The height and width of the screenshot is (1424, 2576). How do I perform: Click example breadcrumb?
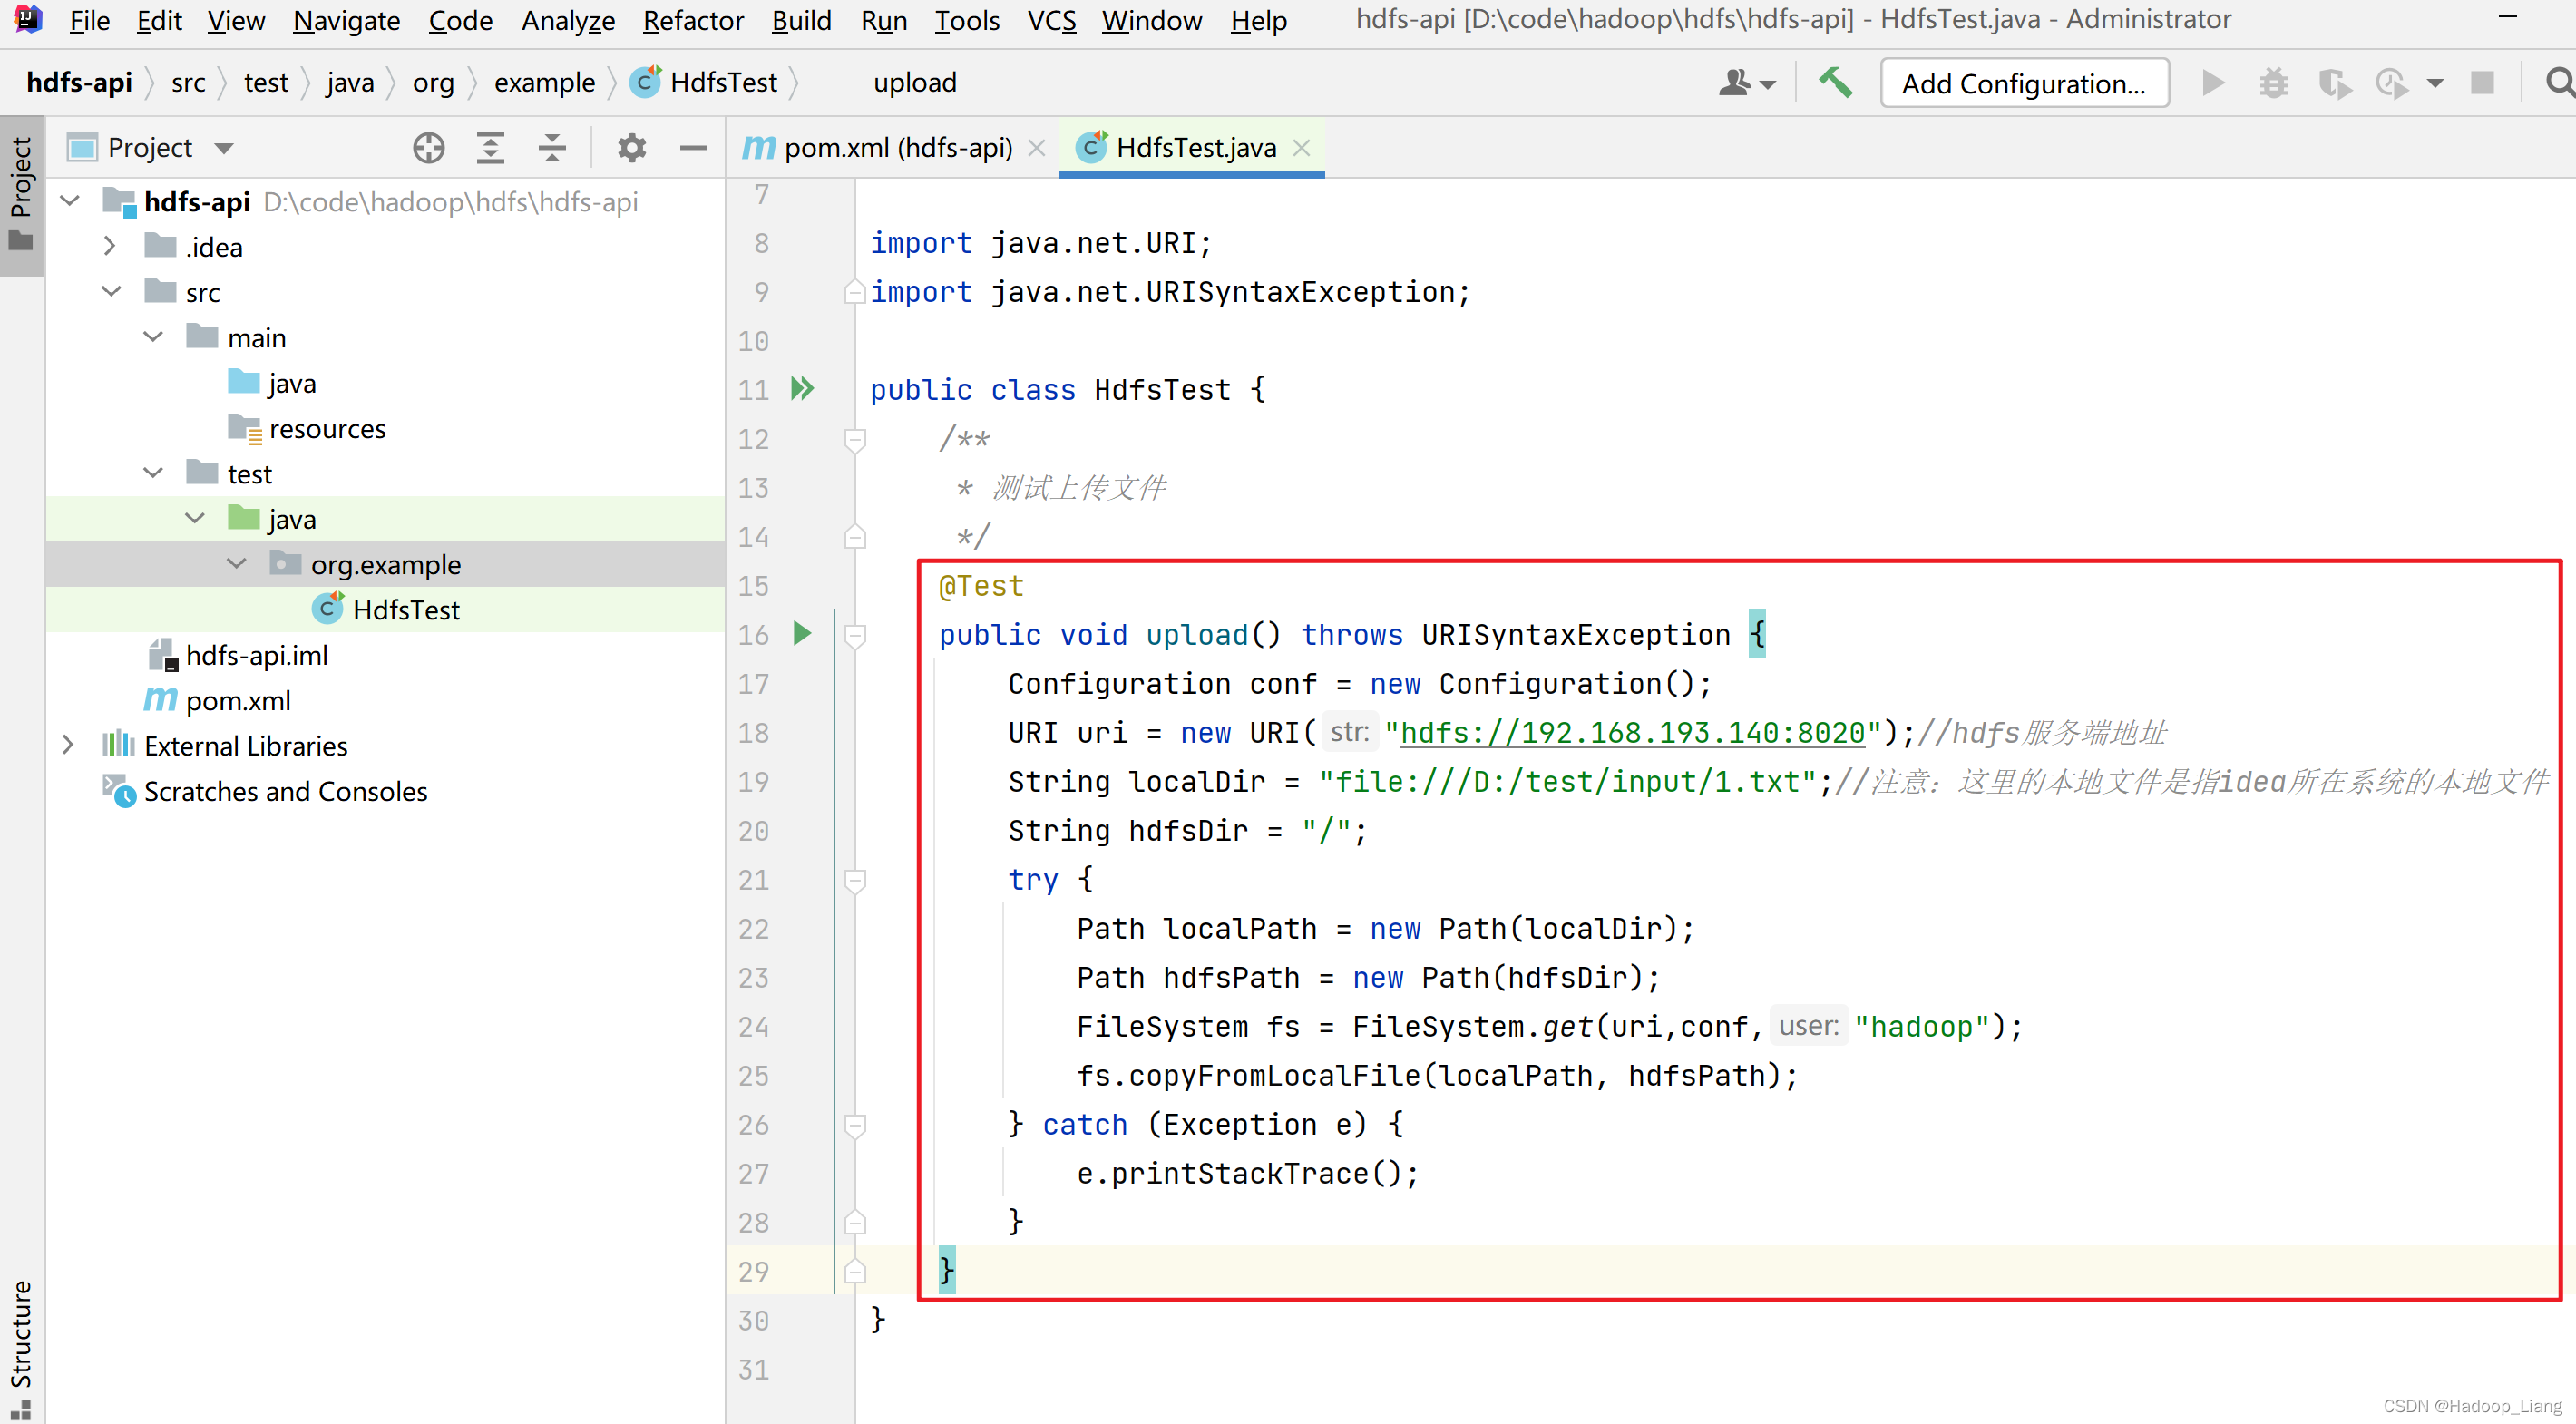point(544,82)
